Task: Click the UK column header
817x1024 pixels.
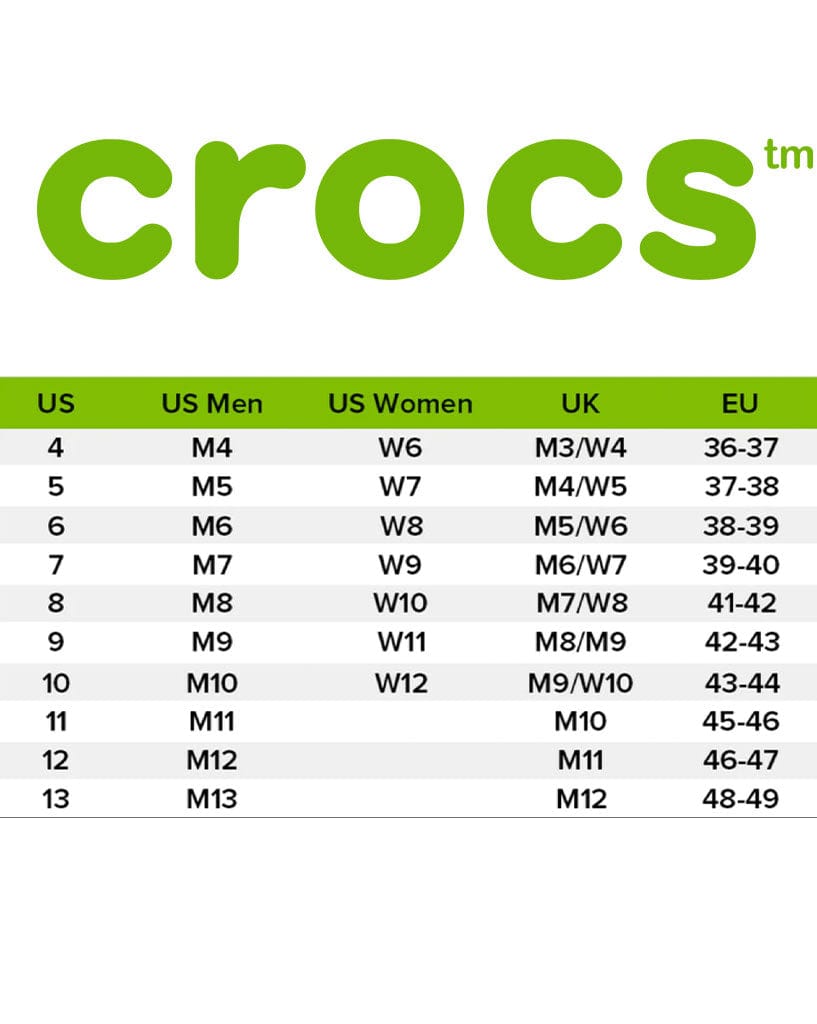Action: pos(581,404)
